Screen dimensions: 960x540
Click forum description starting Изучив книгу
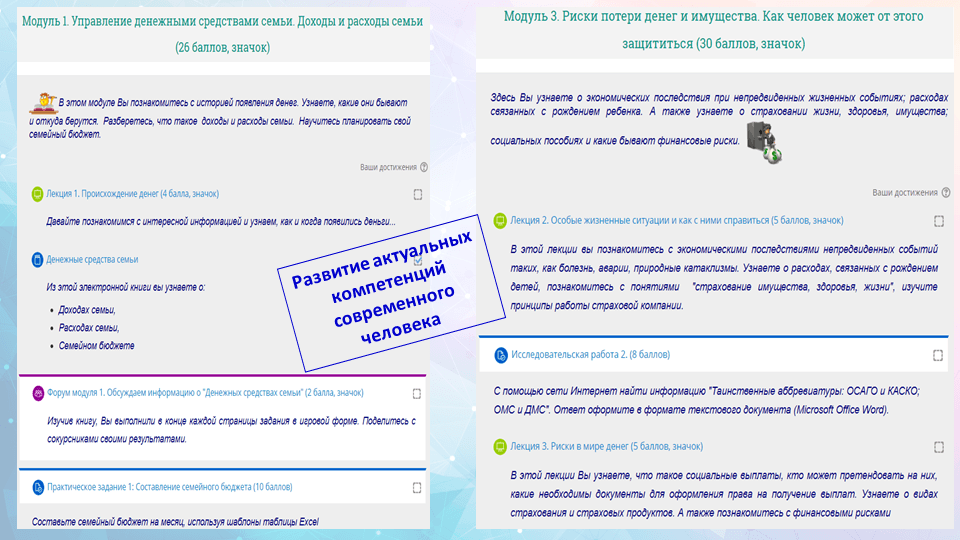click(x=231, y=430)
